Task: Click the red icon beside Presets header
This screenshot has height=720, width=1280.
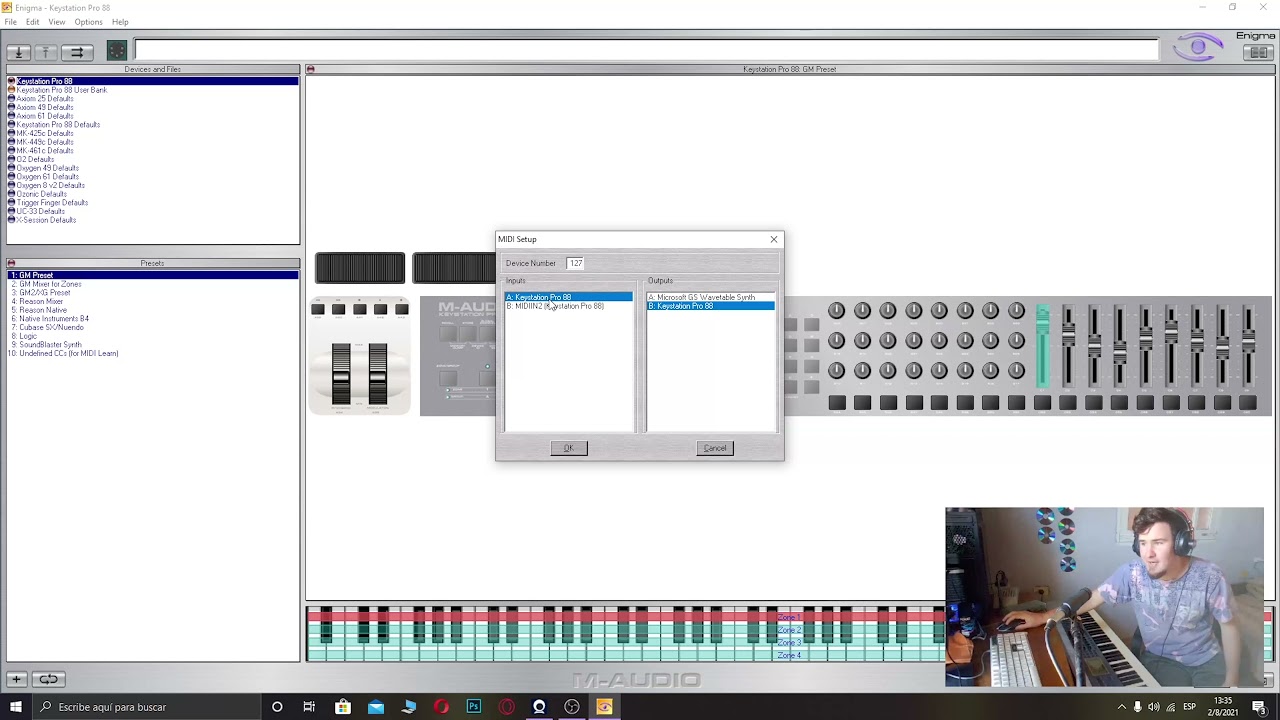Action: click(x=11, y=263)
